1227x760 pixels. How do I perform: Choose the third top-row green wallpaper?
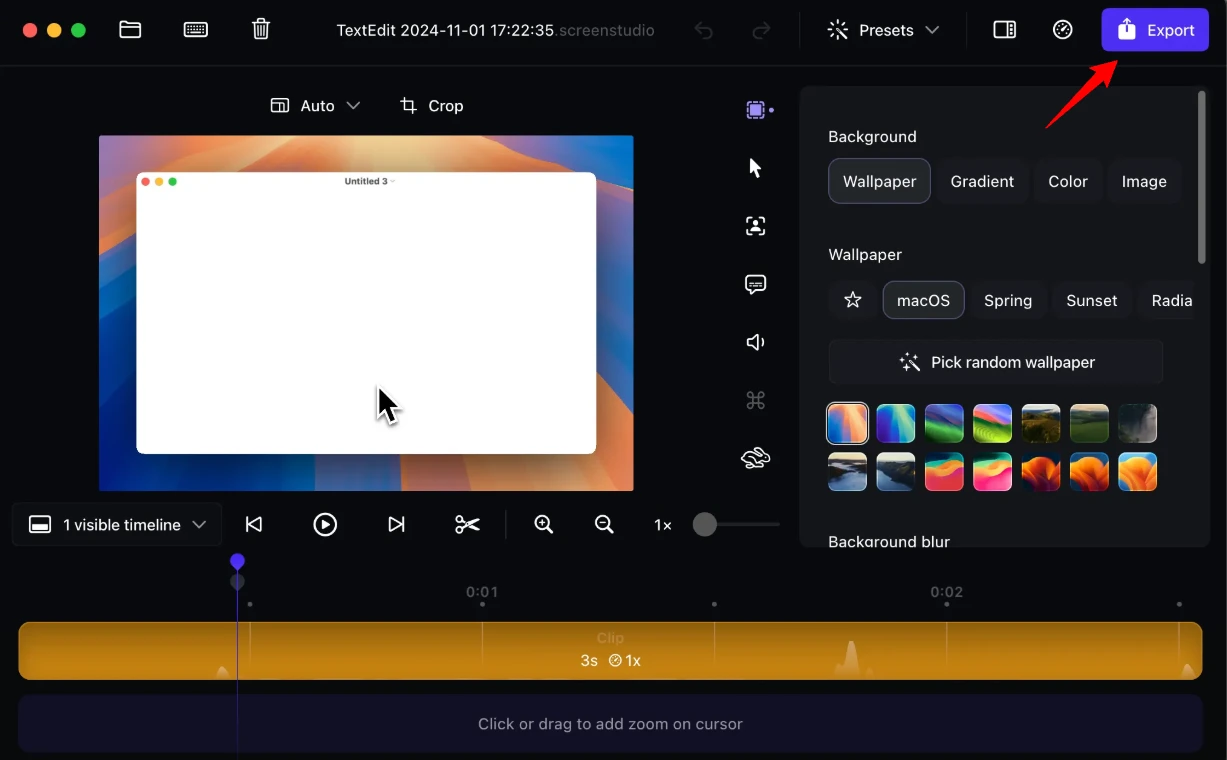click(944, 423)
